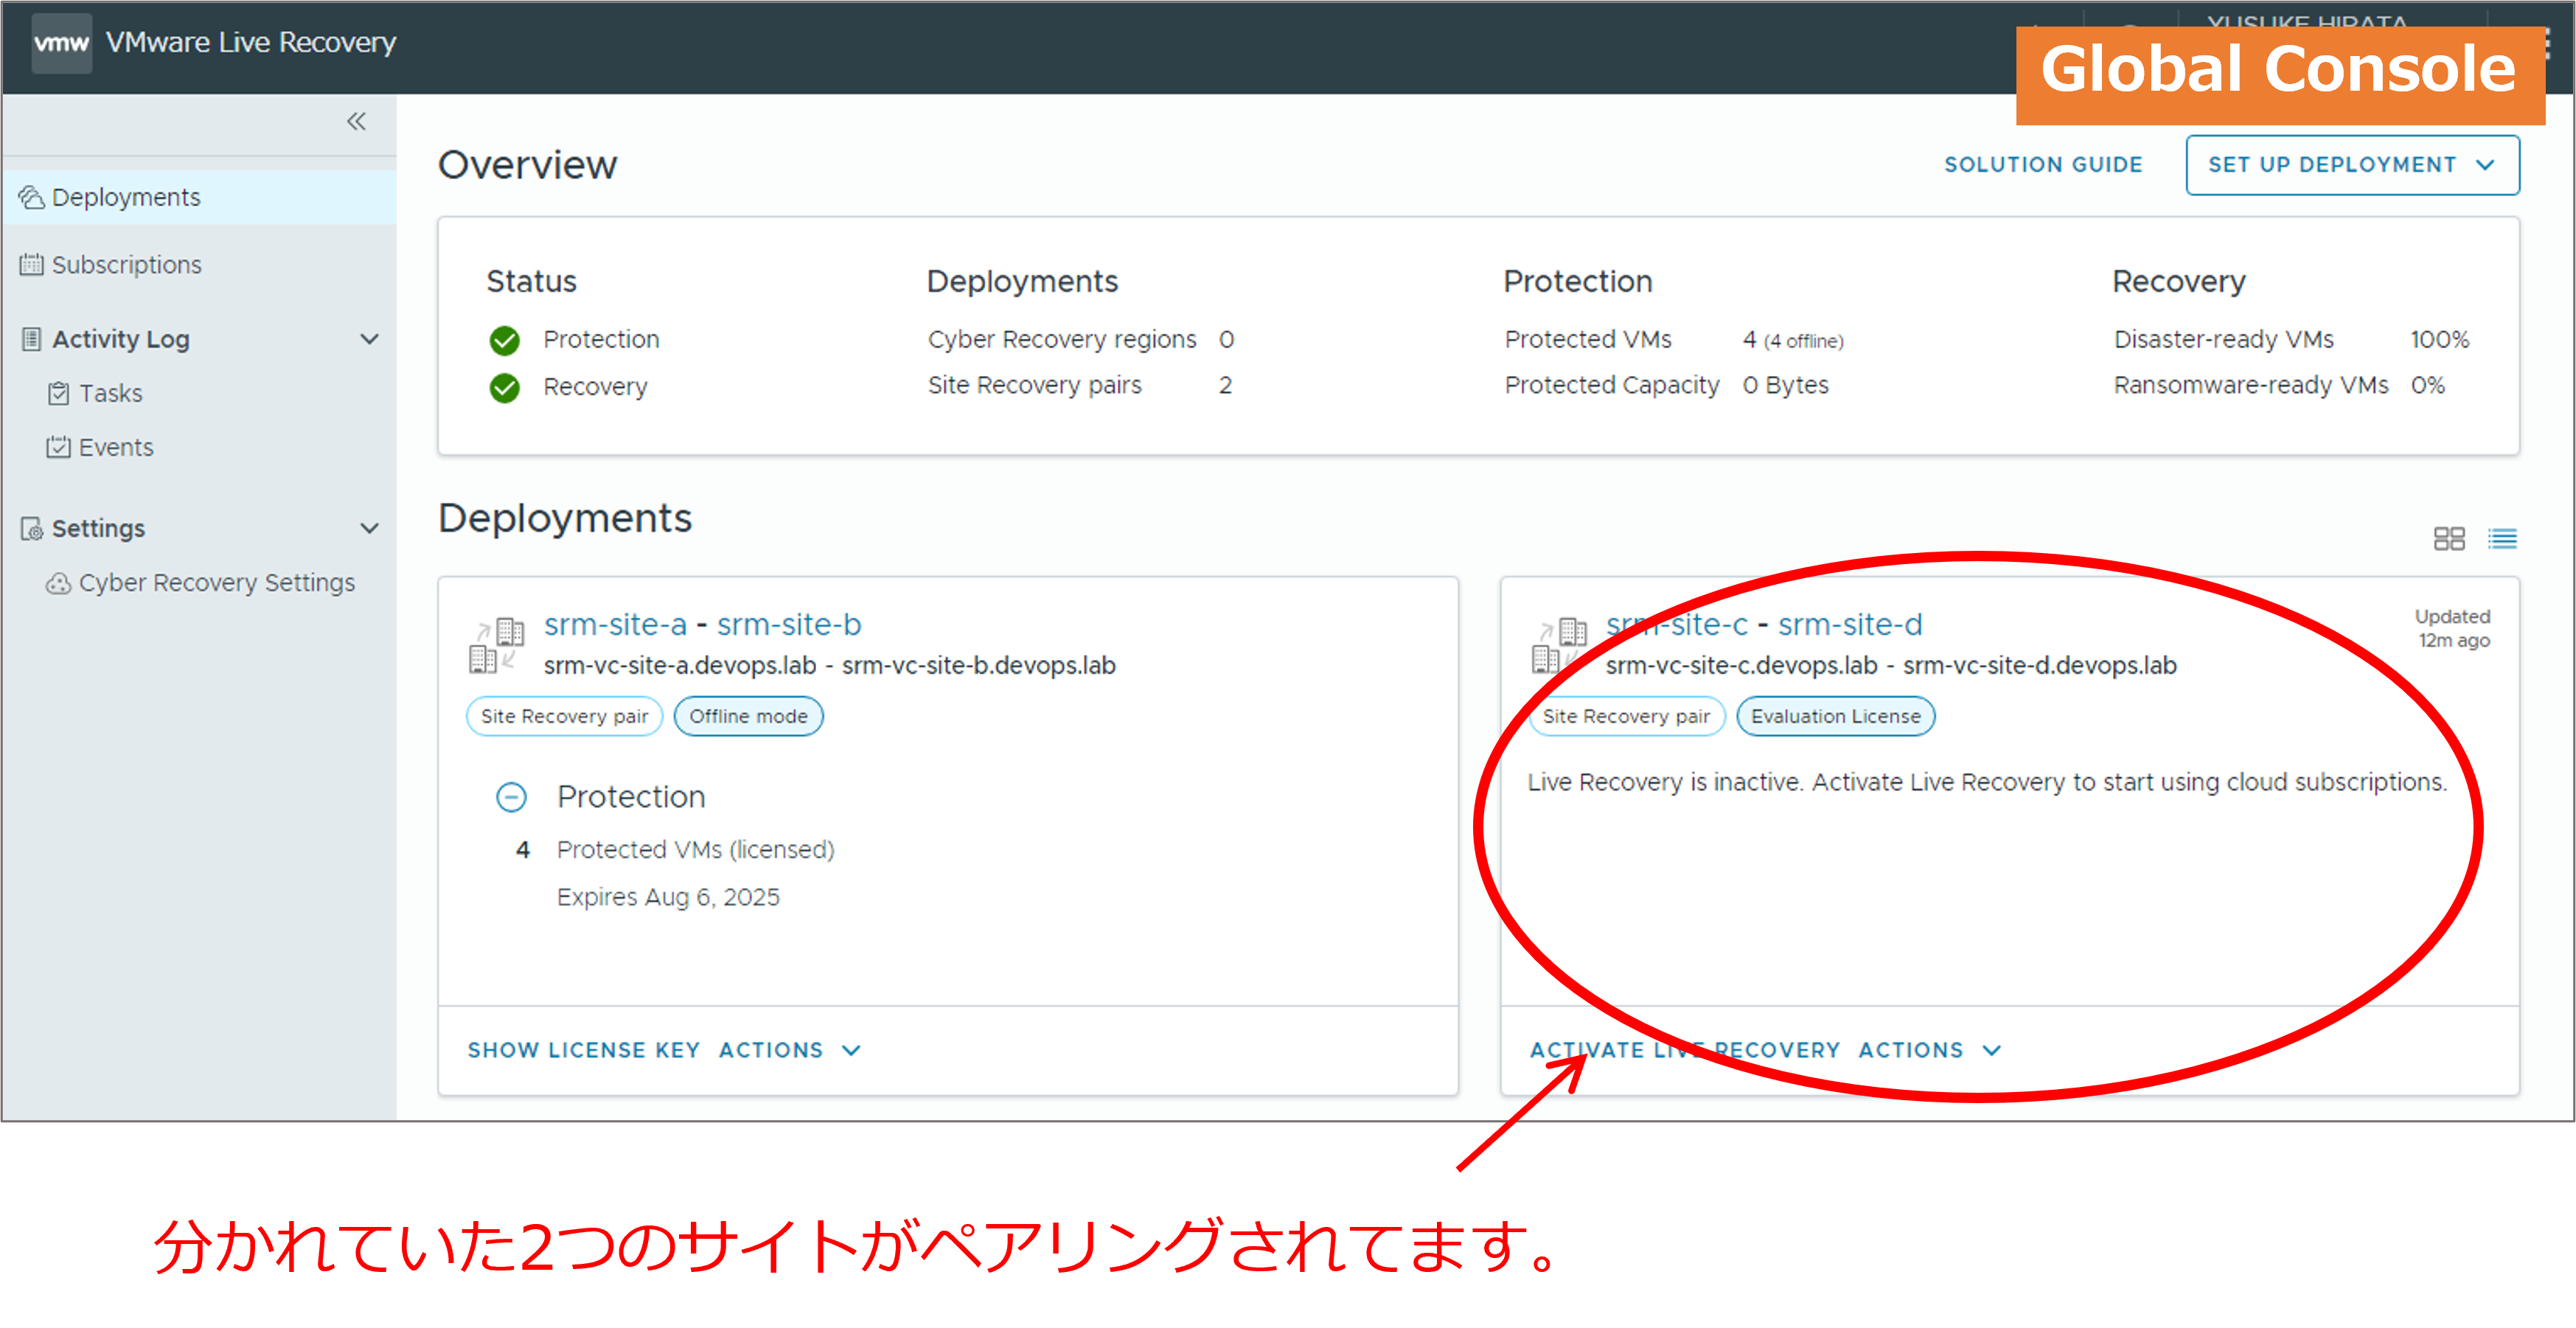Screen dimensions: 2576x1328
Task: Switch deployments to list view
Action: [2502, 538]
